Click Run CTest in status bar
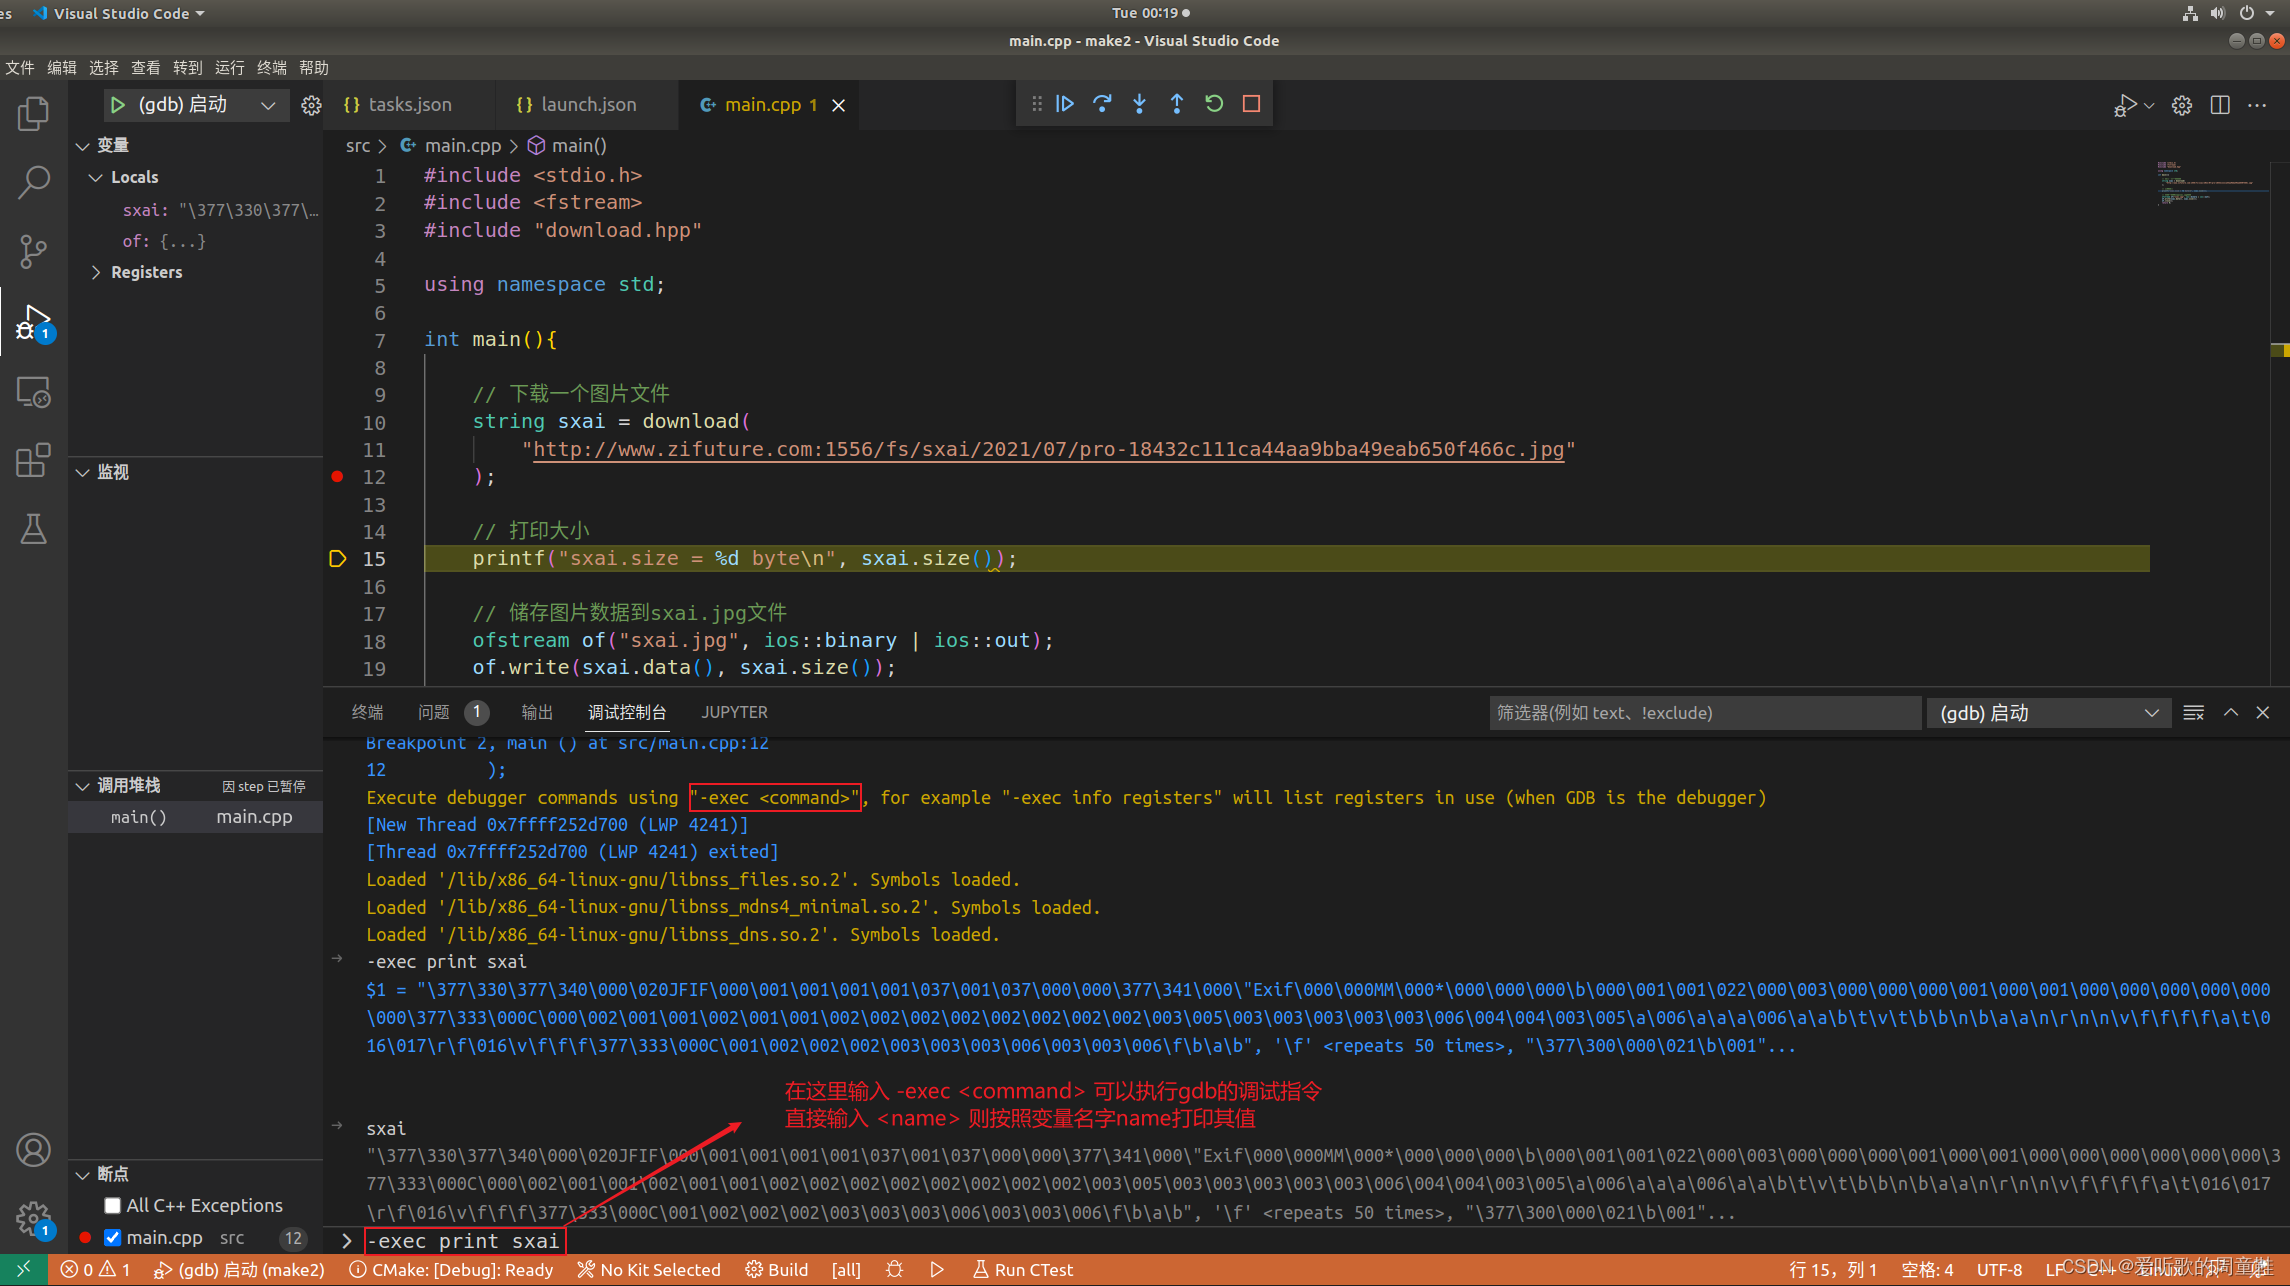 tap(1023, 1270)
